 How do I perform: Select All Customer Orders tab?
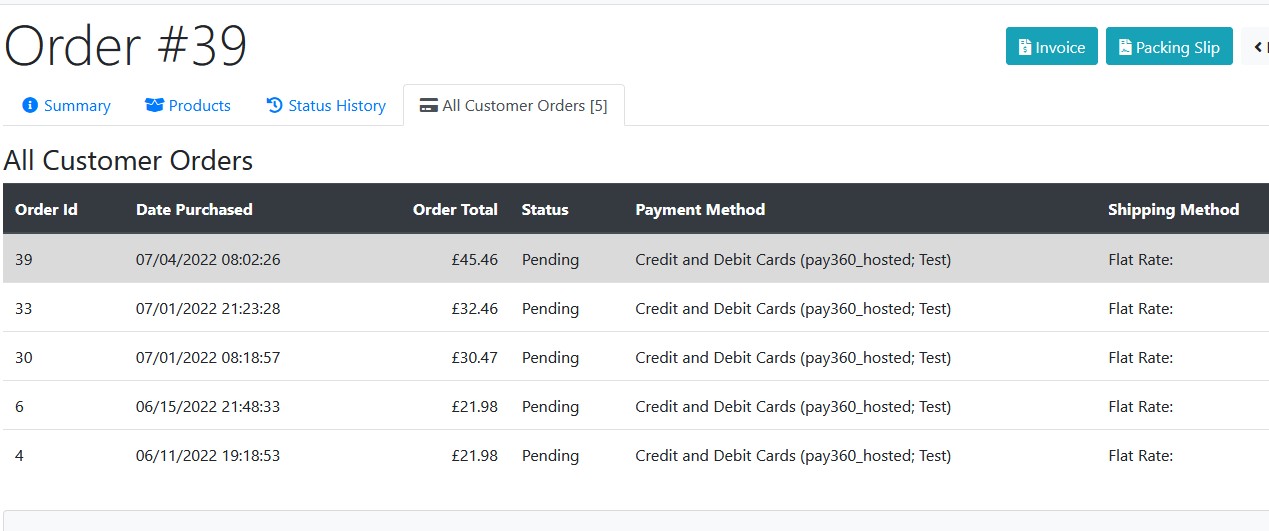tap(514, 105)
